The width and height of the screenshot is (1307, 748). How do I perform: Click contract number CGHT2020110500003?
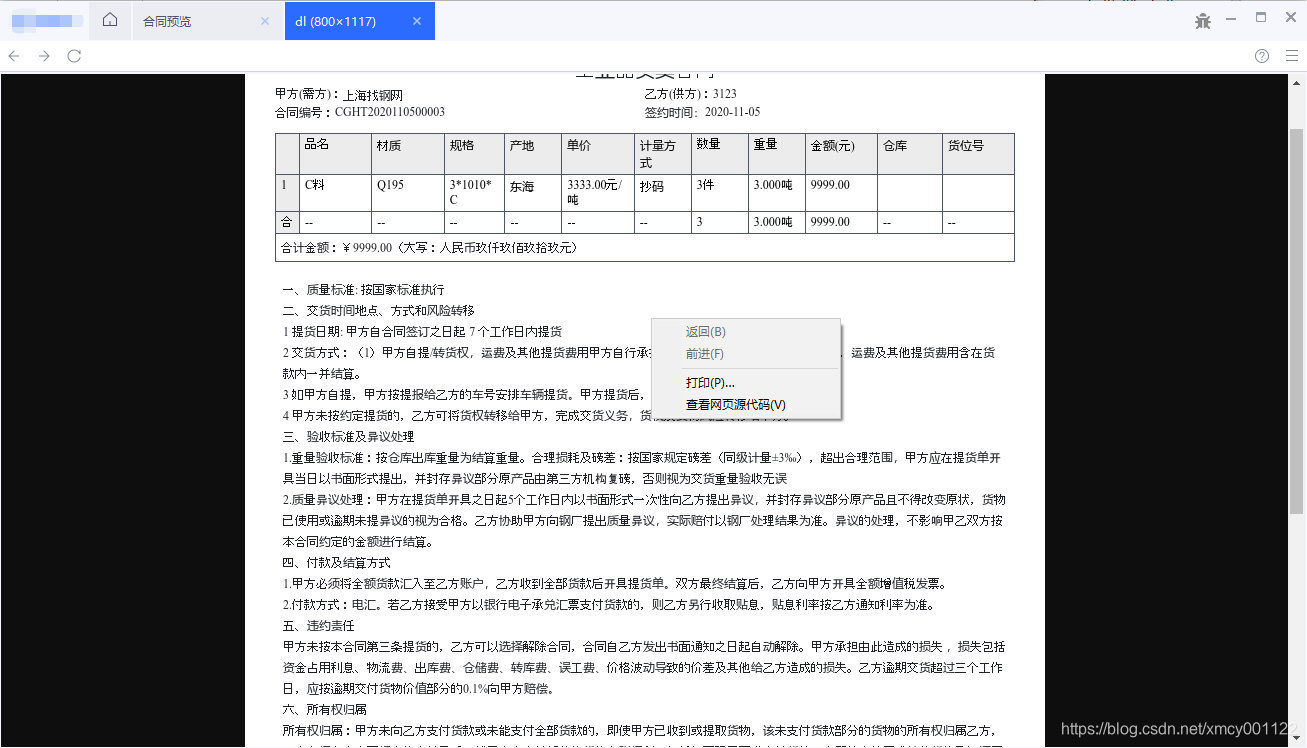pyautogui.click(x=390, y=113)
